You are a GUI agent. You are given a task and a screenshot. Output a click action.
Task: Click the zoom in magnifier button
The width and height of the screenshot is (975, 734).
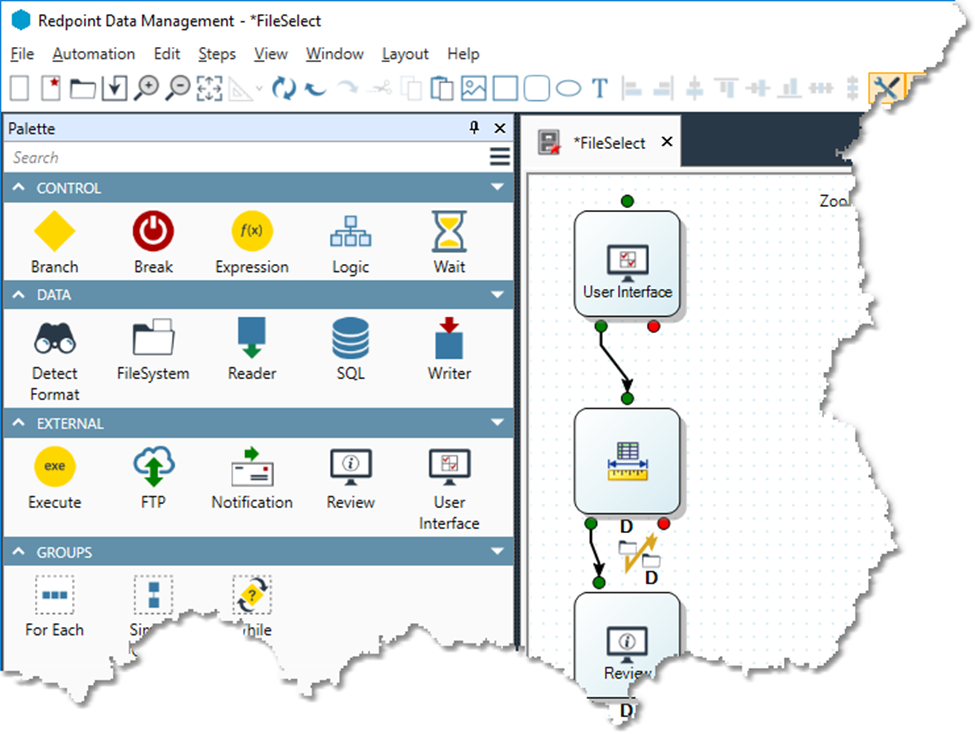click(146, 88)
